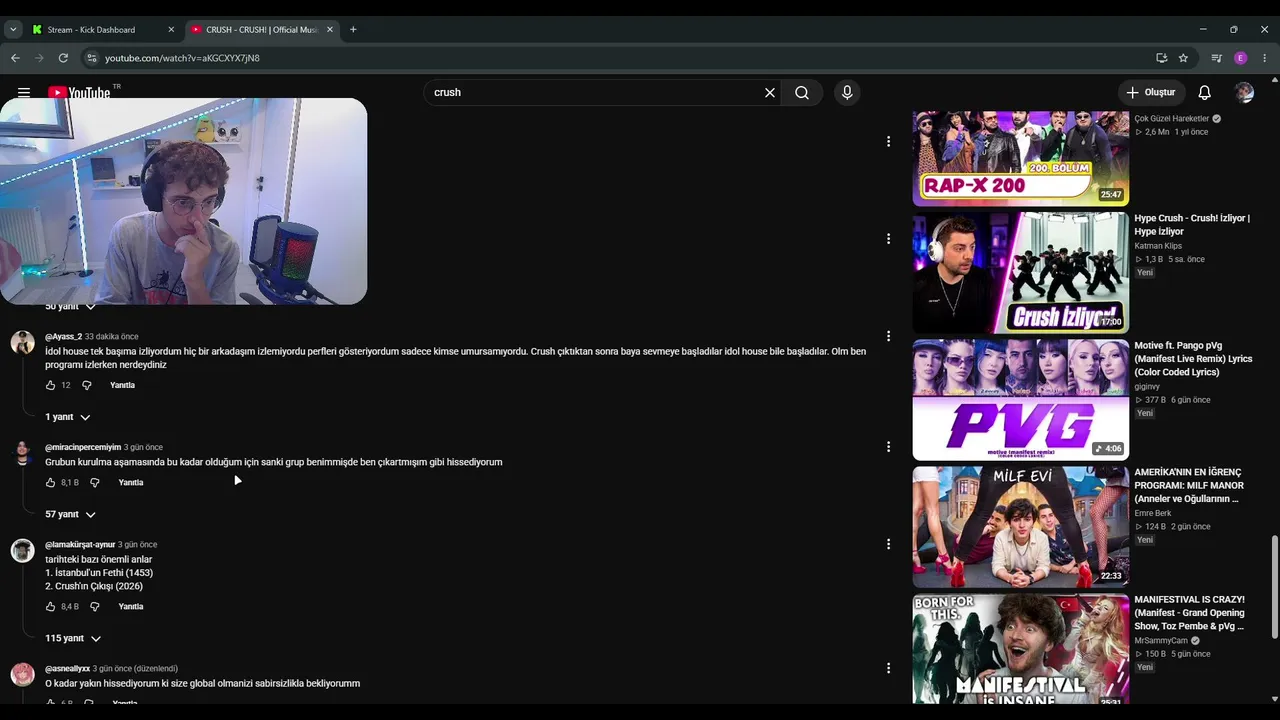View site information icon in address bar
Screen dimensions: 1280x720
pyautogui.click(x=91, y=58)
